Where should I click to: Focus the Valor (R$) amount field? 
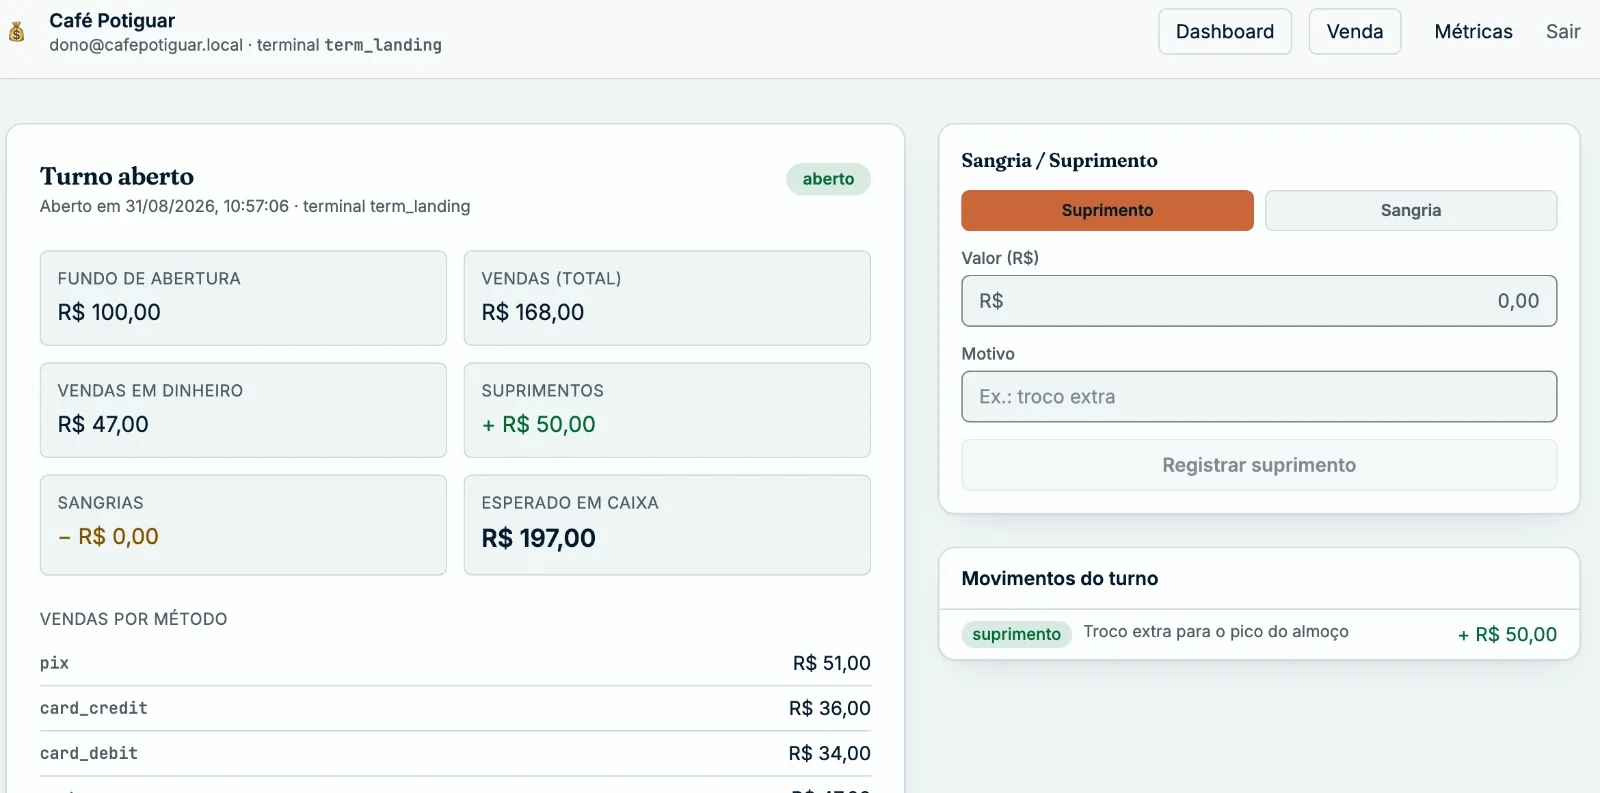pyautogui.click(x=1259, y=301)
